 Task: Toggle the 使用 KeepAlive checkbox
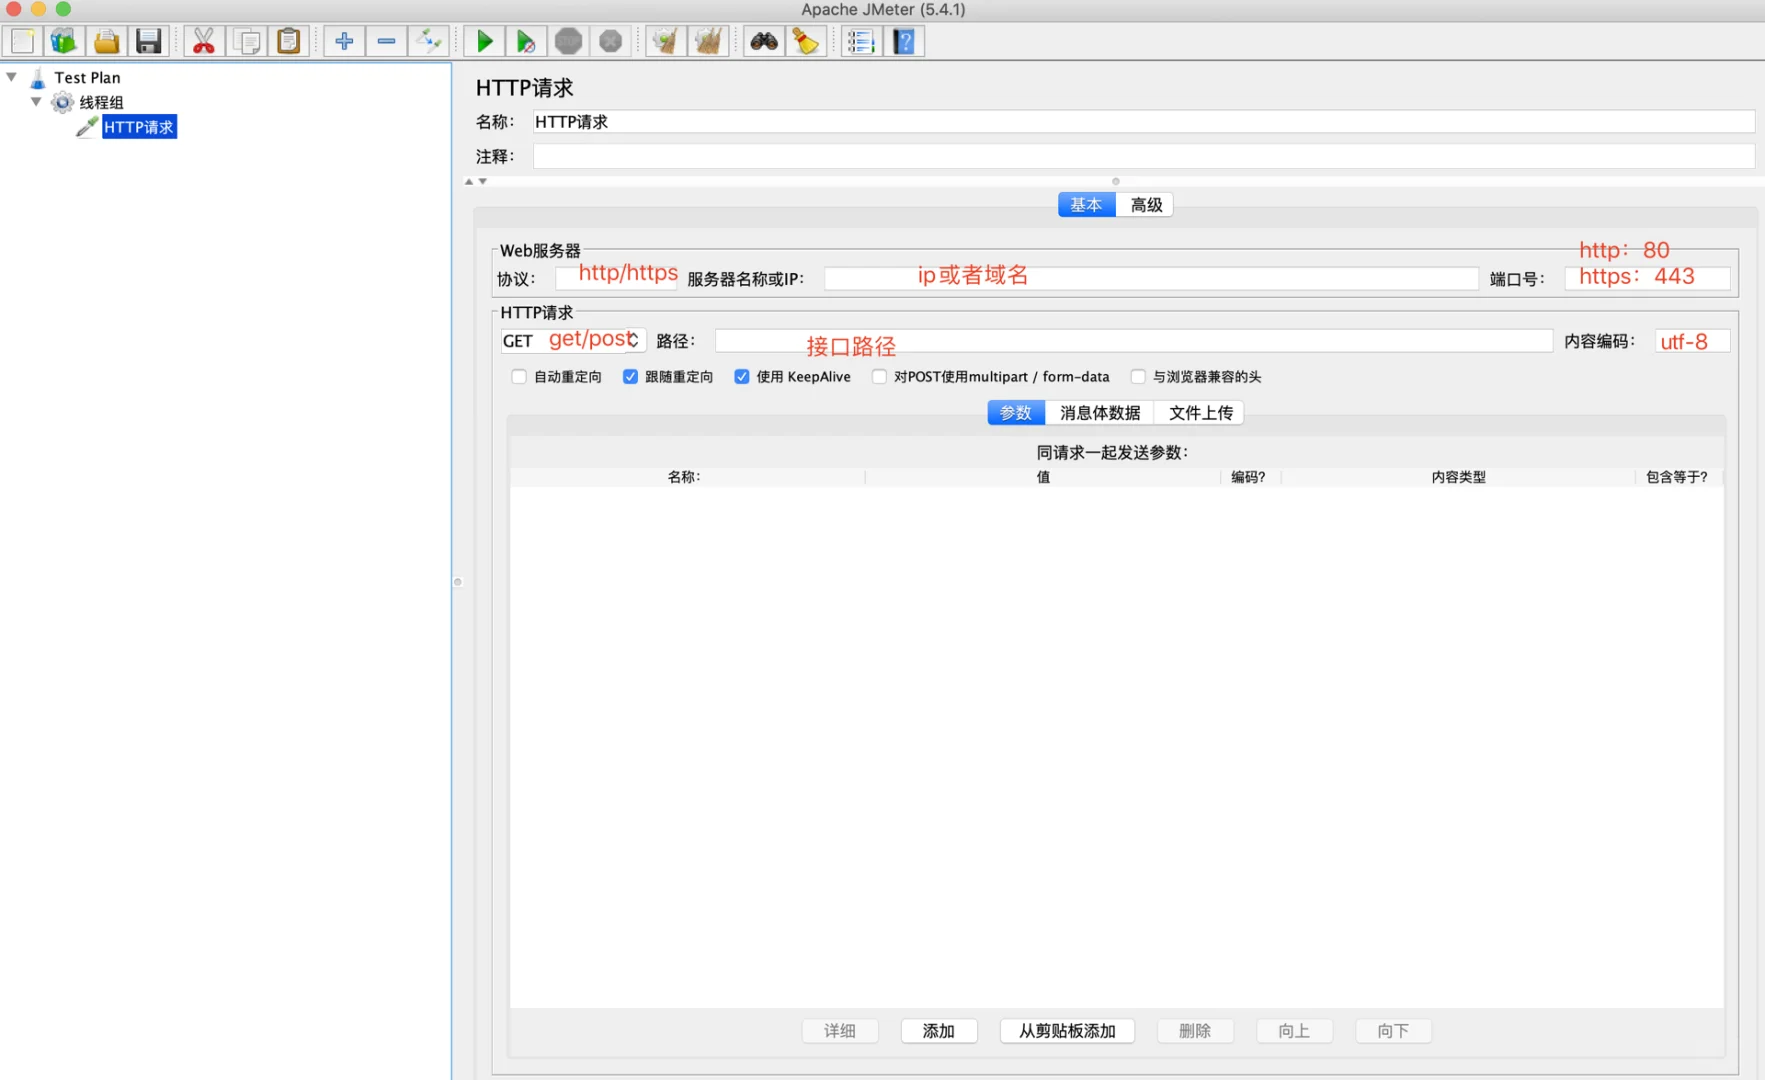[742, 377]
